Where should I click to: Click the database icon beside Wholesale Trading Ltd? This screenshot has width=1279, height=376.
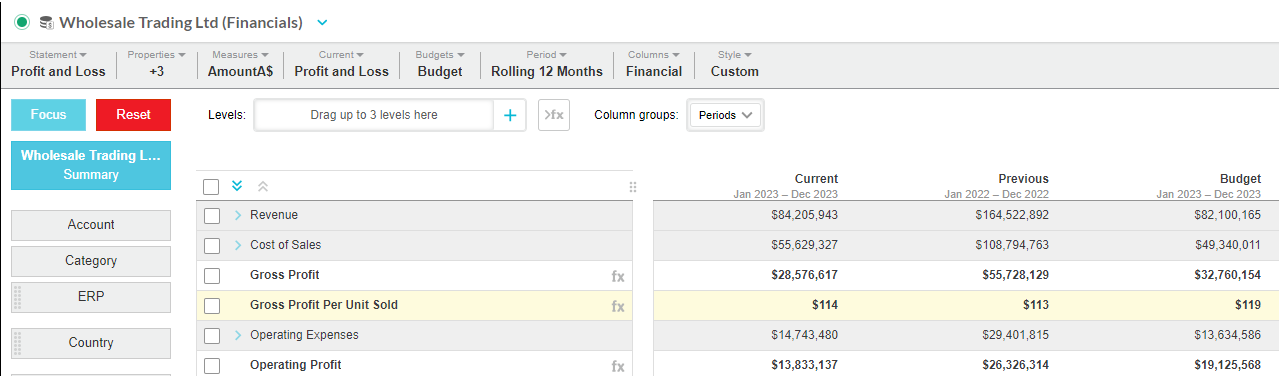(x=46, y=22)
